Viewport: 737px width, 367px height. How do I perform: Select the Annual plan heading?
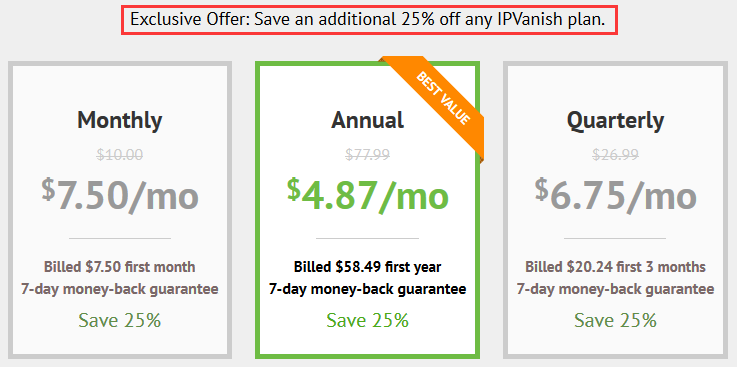[x=368, y=120]
